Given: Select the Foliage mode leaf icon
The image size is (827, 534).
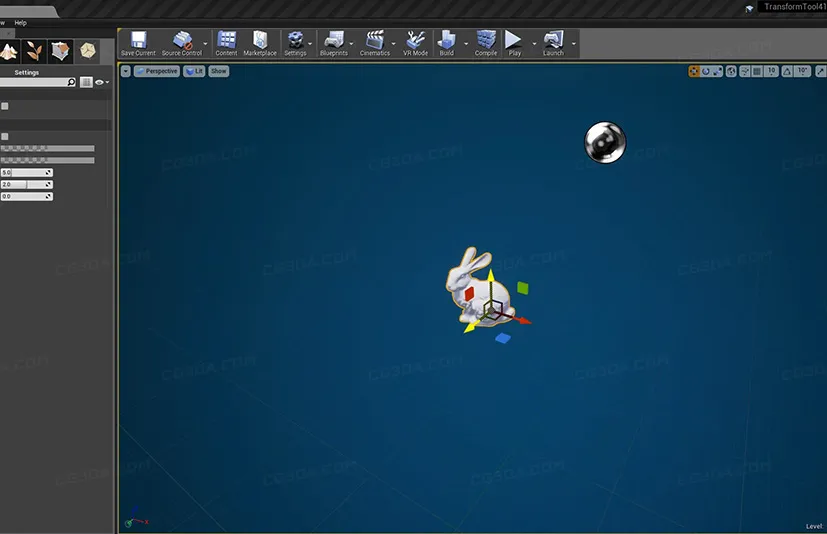Looking at the screenshot, I should pyautogui.click(x=34, y=51).
